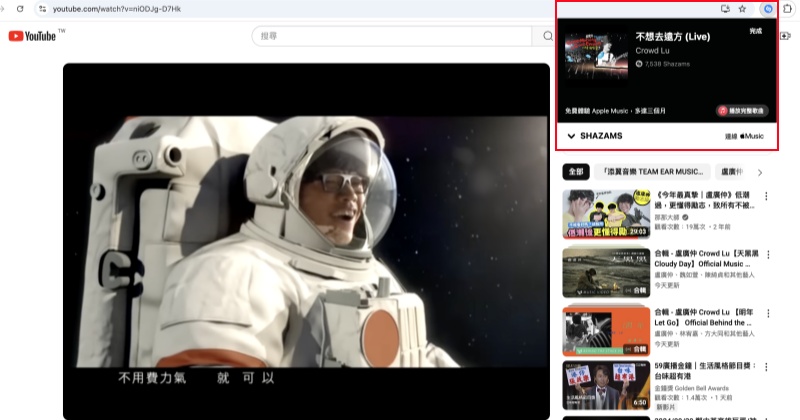This screenshot has width=800, height=420.
Task: Show more filter chips with right arrow
Action: coord(760,172)
